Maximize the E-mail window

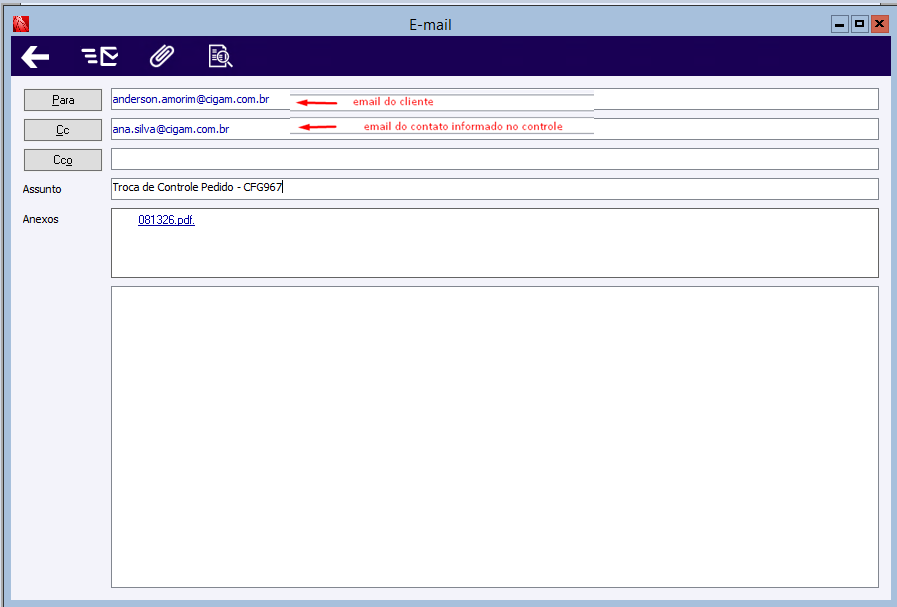click(859, 24)
